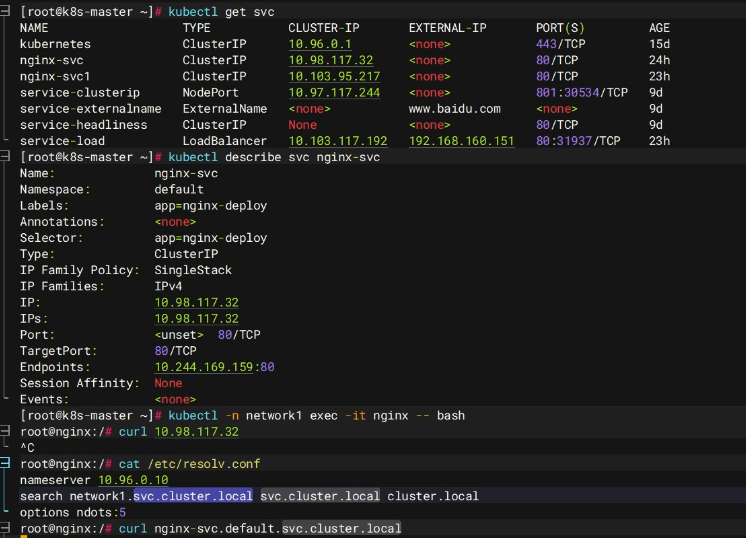Viewport: 746px width, 538px height.
Task: Select 'www.baidu.com' external IP
Action: [x=454, y=109]
